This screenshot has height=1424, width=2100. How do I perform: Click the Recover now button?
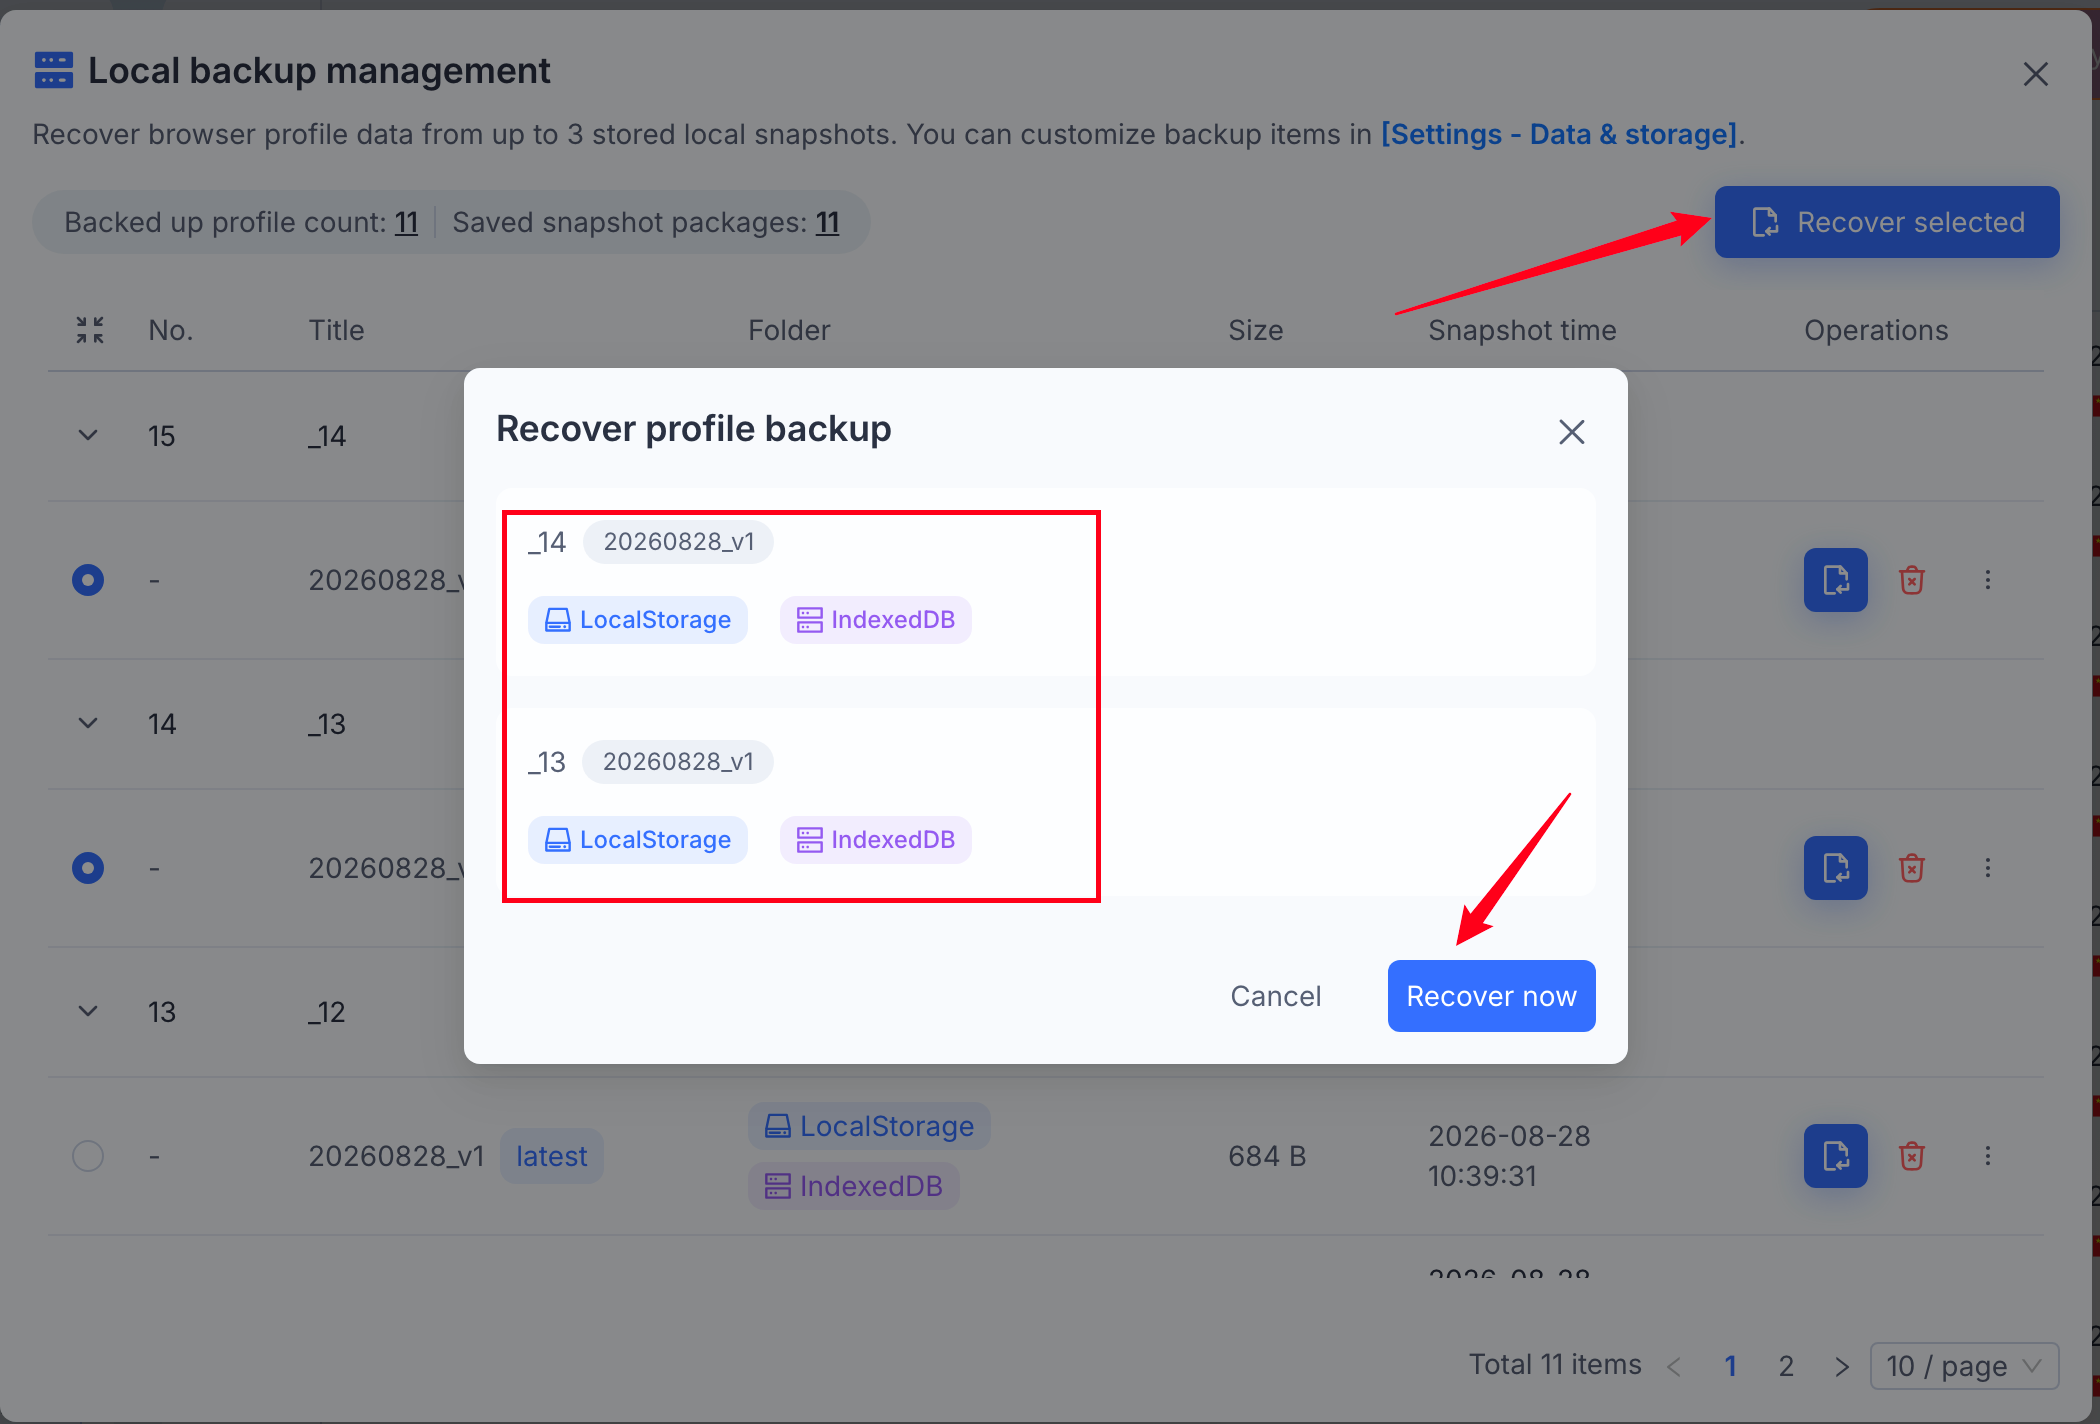point(1491,996)
